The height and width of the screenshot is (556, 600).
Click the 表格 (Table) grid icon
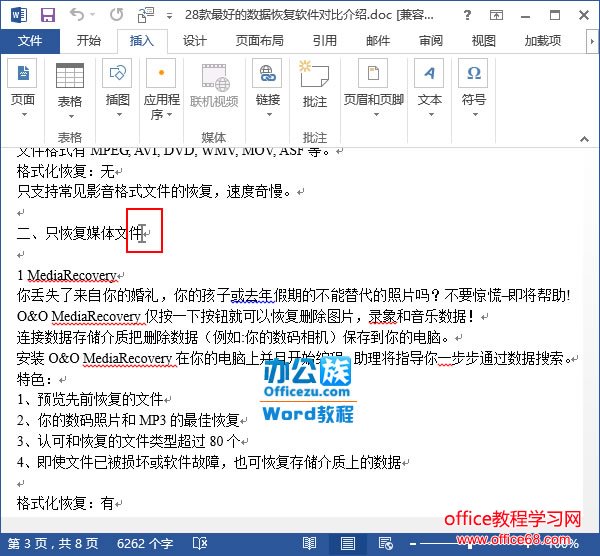click(x=70, y=75)
